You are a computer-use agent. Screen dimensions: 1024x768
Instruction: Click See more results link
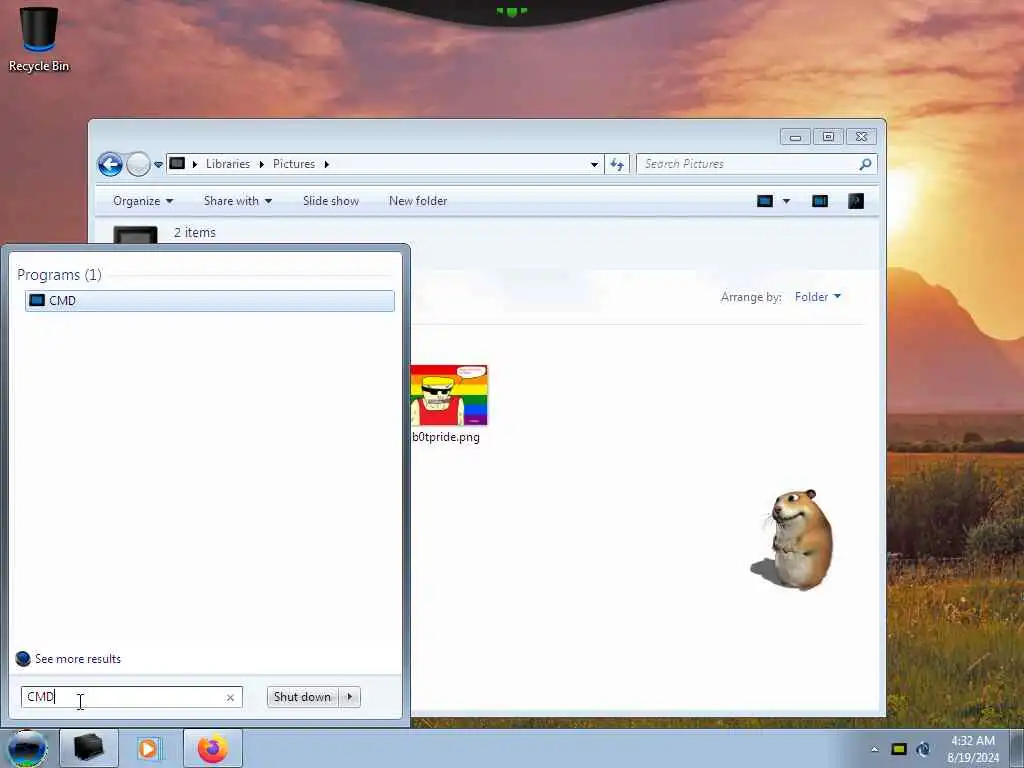(78, 659)
